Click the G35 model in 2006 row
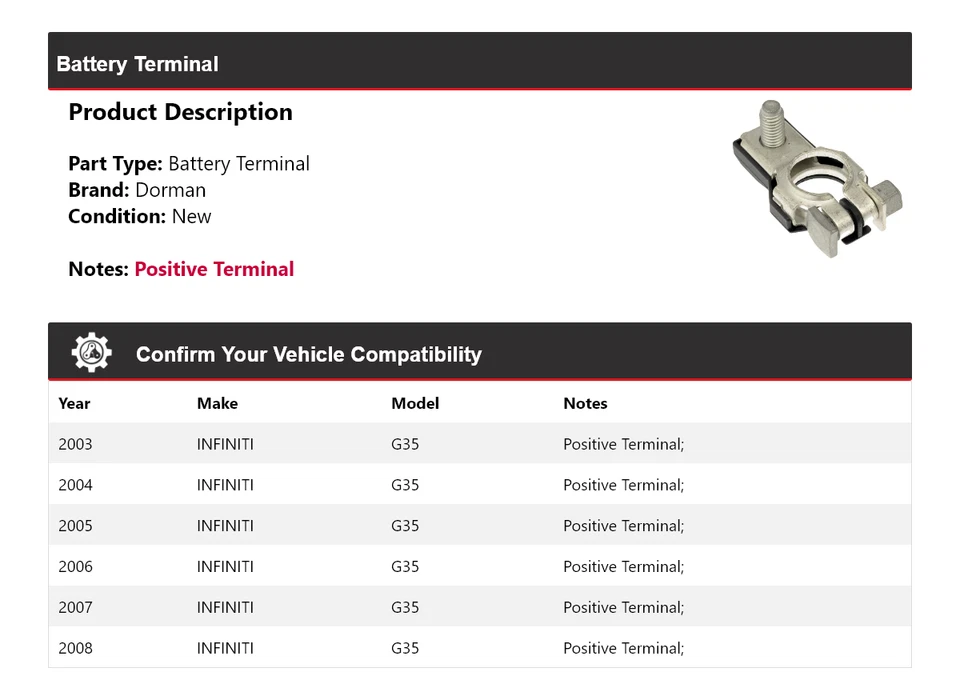This screenshot has height=700, width=960. click(x=405, y=567)
